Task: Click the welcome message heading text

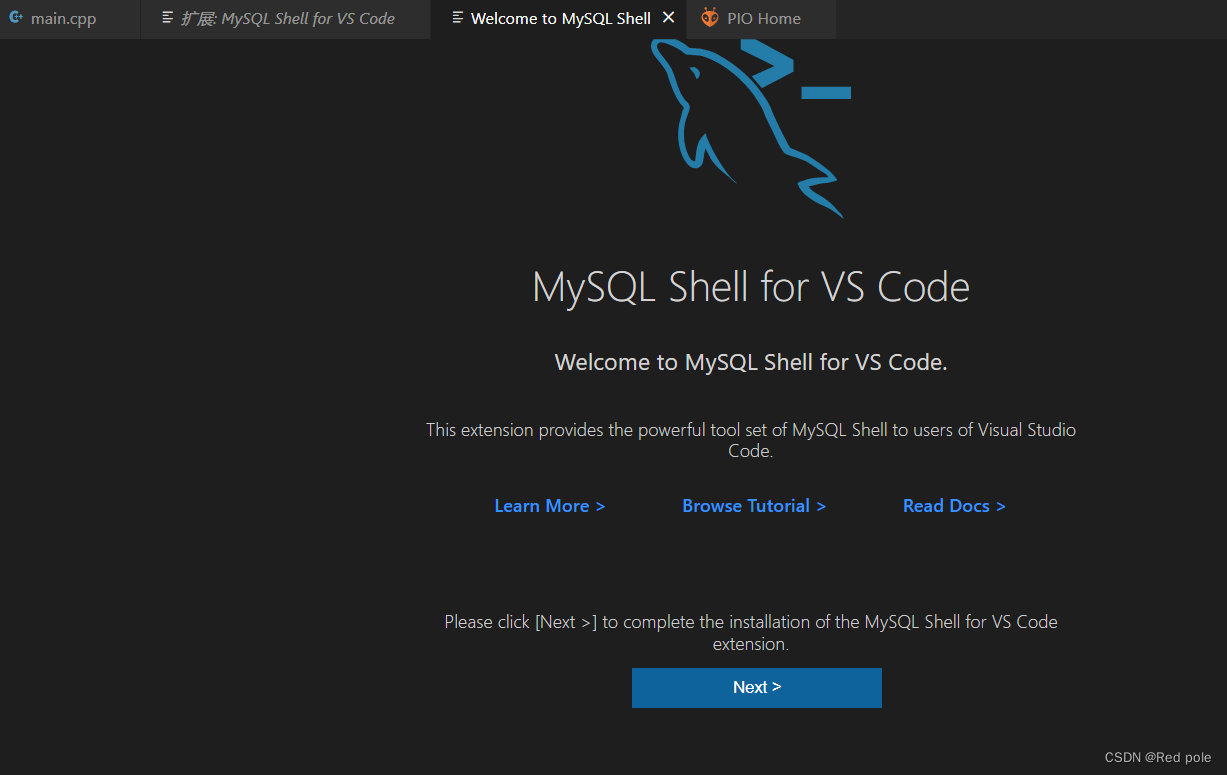Action: (x=750, y=362)
